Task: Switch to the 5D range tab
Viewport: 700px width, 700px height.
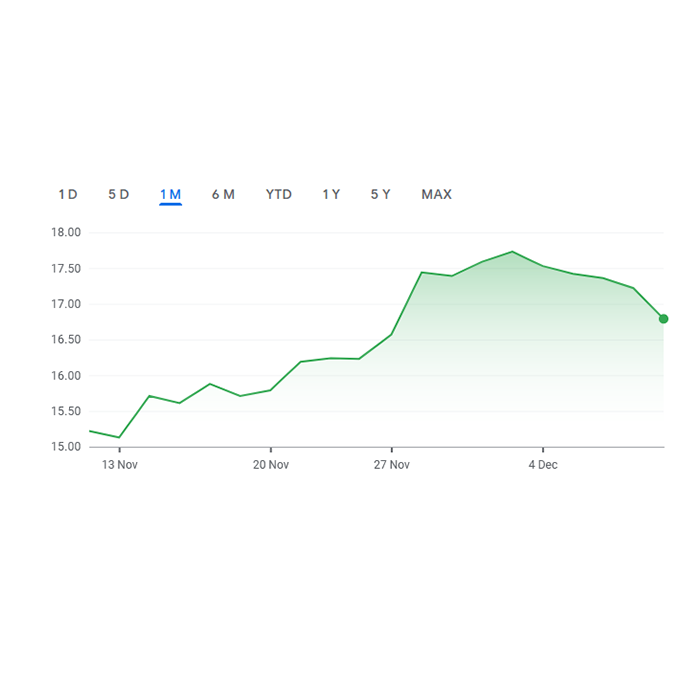Action: click(119, 194)
